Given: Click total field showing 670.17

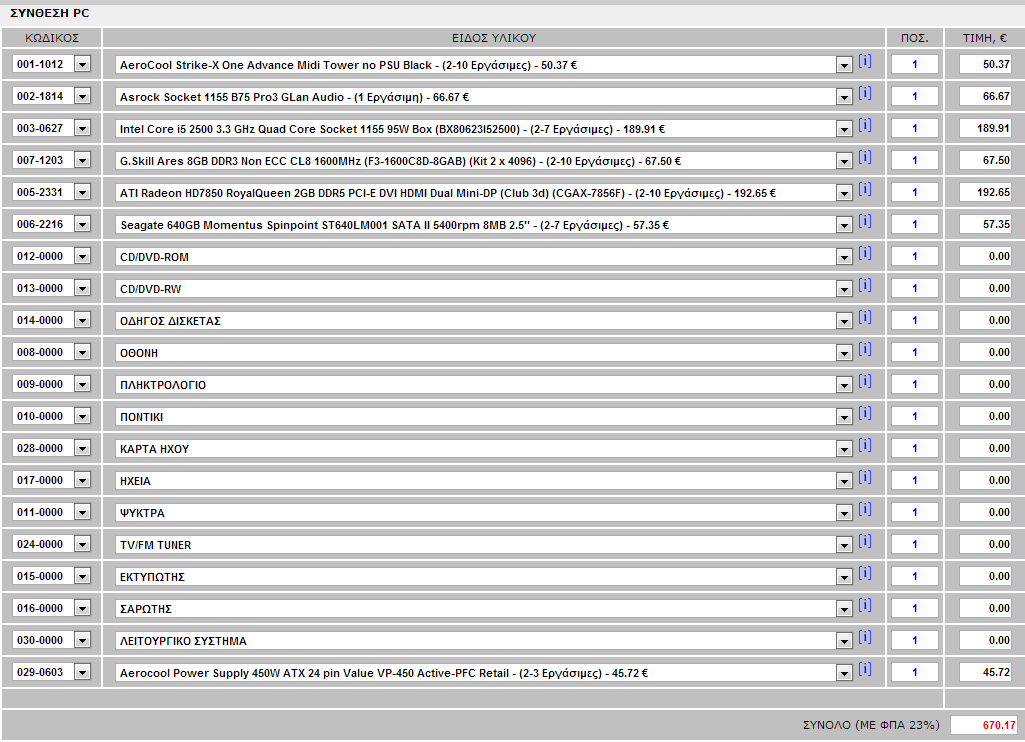Looking at the screenshot, I should (x=984, y=725).
